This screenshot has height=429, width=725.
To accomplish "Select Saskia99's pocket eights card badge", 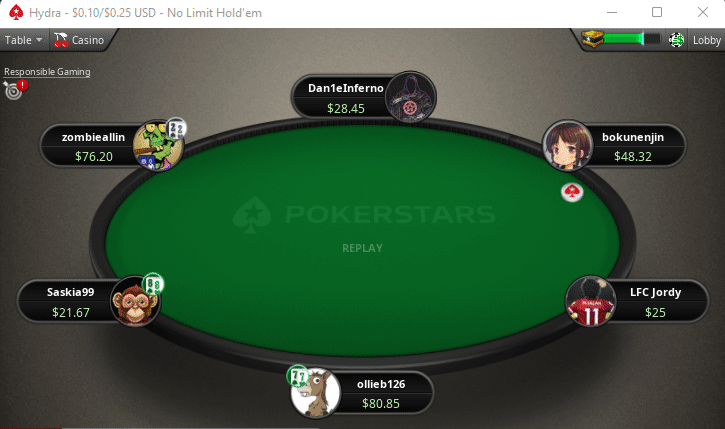I will (x=153, y=283).
